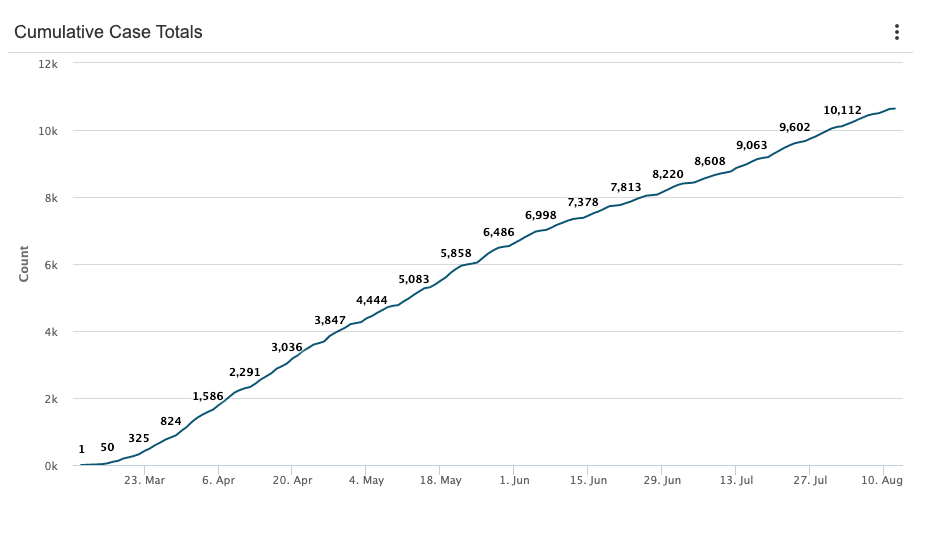927x539 pixels.
Task: Select the 7,813 data label
Action: point(626,187)
